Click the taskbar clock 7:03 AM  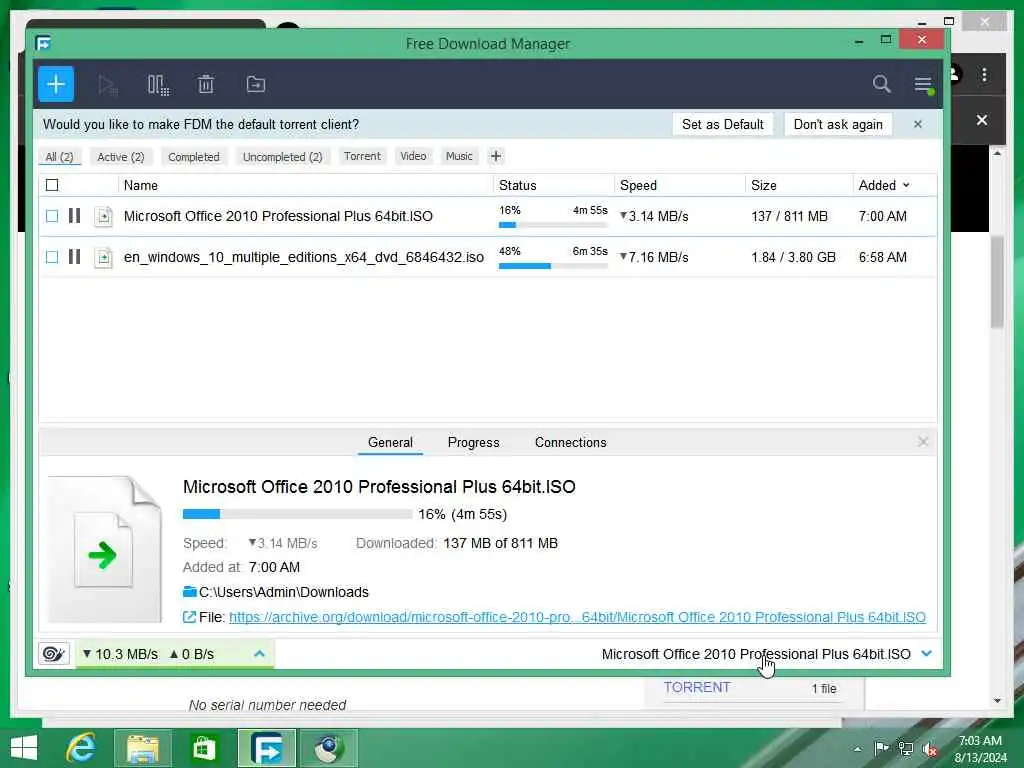(980, 741)
